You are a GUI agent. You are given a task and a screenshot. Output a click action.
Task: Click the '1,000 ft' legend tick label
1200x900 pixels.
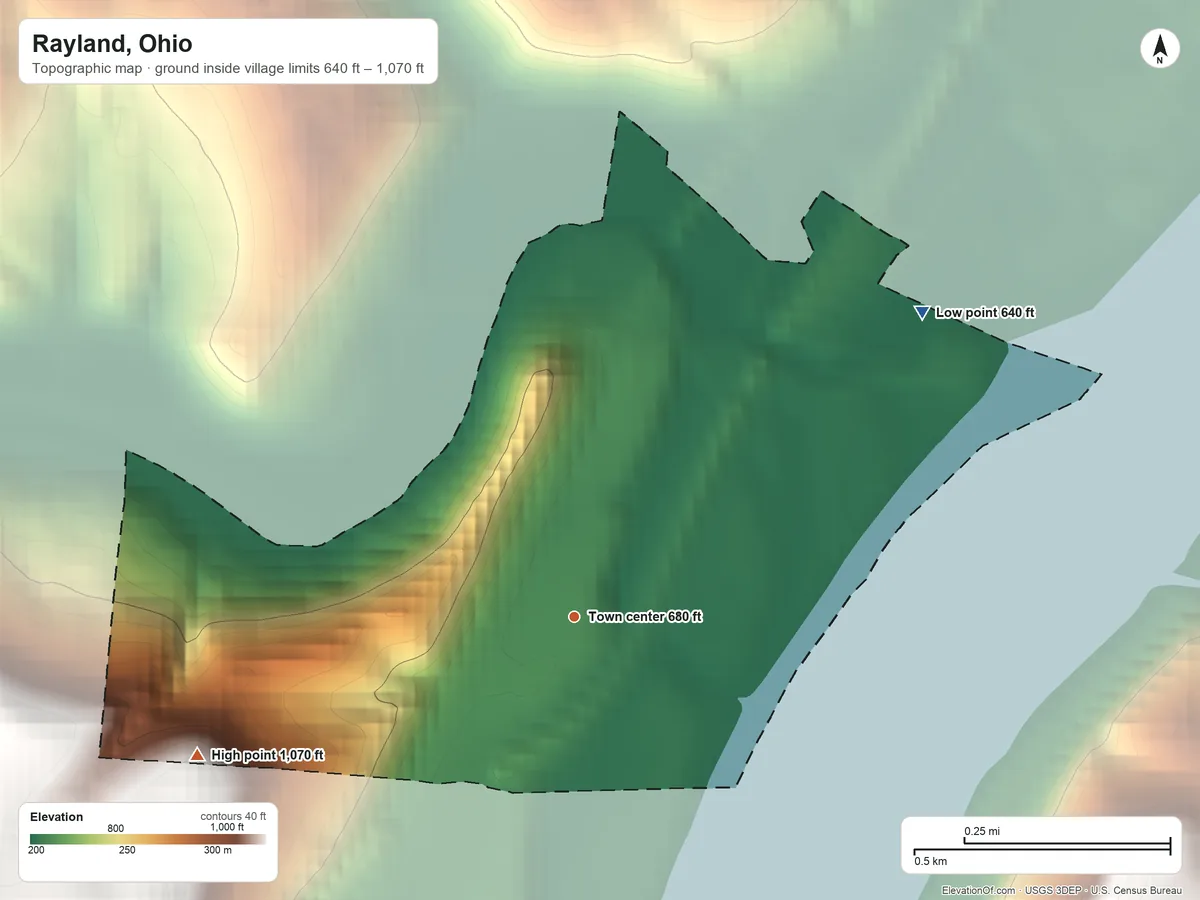[227, 827]
